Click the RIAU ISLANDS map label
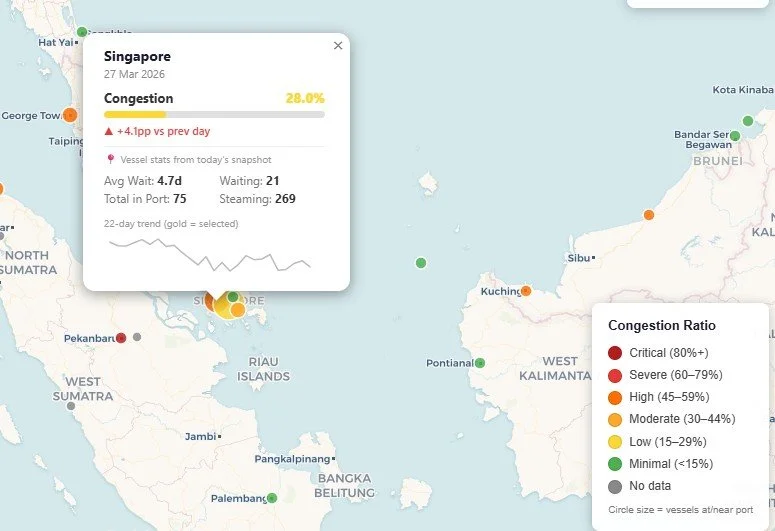The height and width of the screenshot is (531, 775). [263, 369]
